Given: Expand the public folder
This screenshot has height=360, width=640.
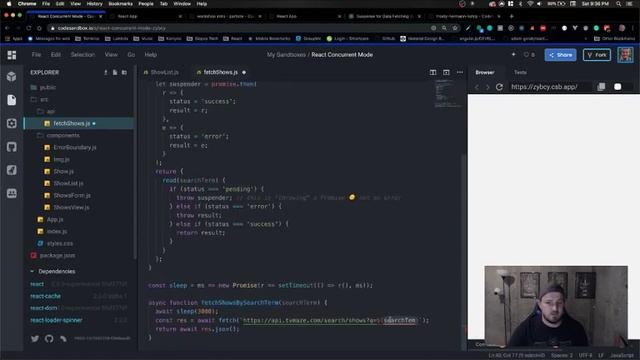Looking at the screenshot, I should click(x=43, y=87).
